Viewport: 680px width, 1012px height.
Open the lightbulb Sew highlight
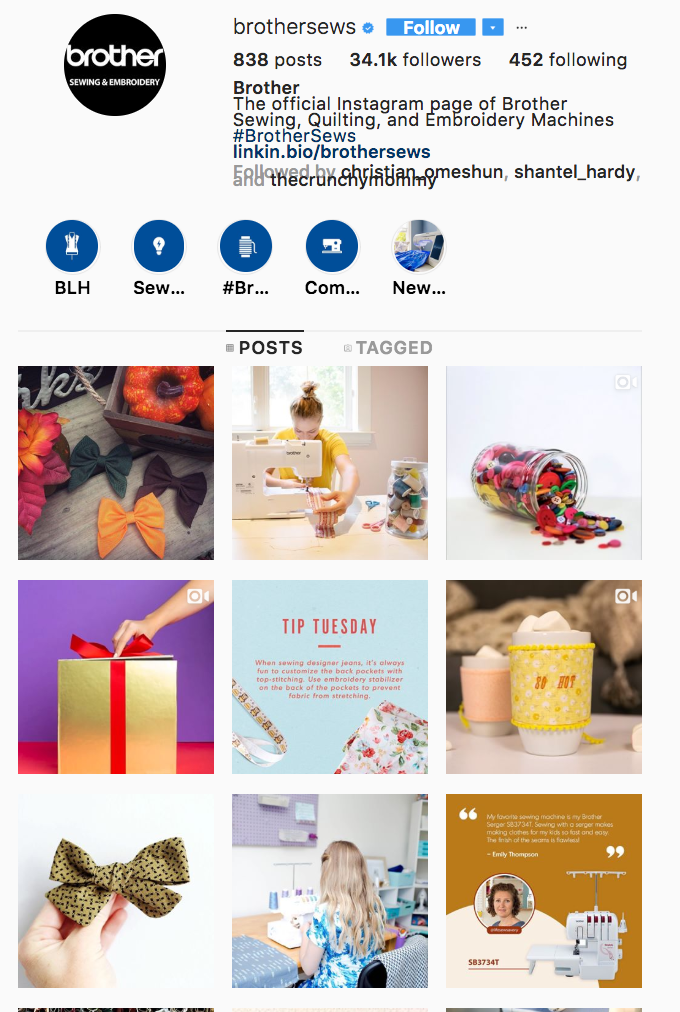pyautogui.click(x=159, y=246)
